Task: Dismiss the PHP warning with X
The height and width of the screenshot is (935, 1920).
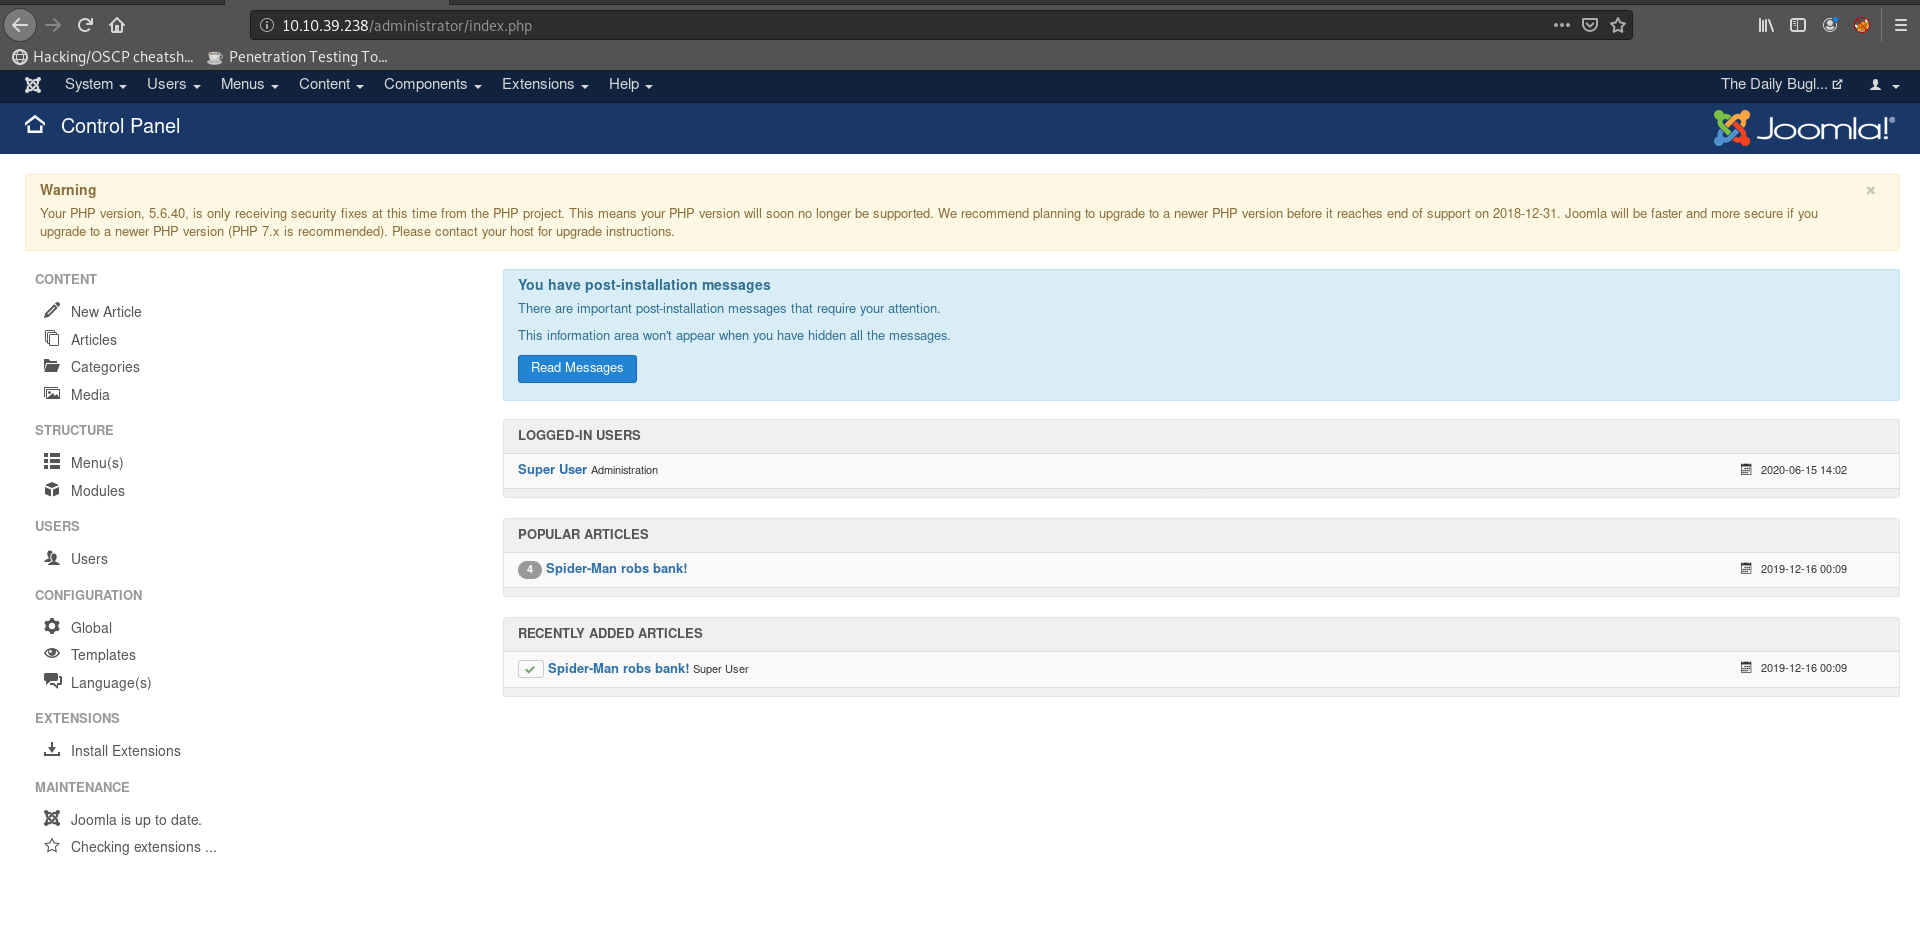Action: click(1870, 190)
